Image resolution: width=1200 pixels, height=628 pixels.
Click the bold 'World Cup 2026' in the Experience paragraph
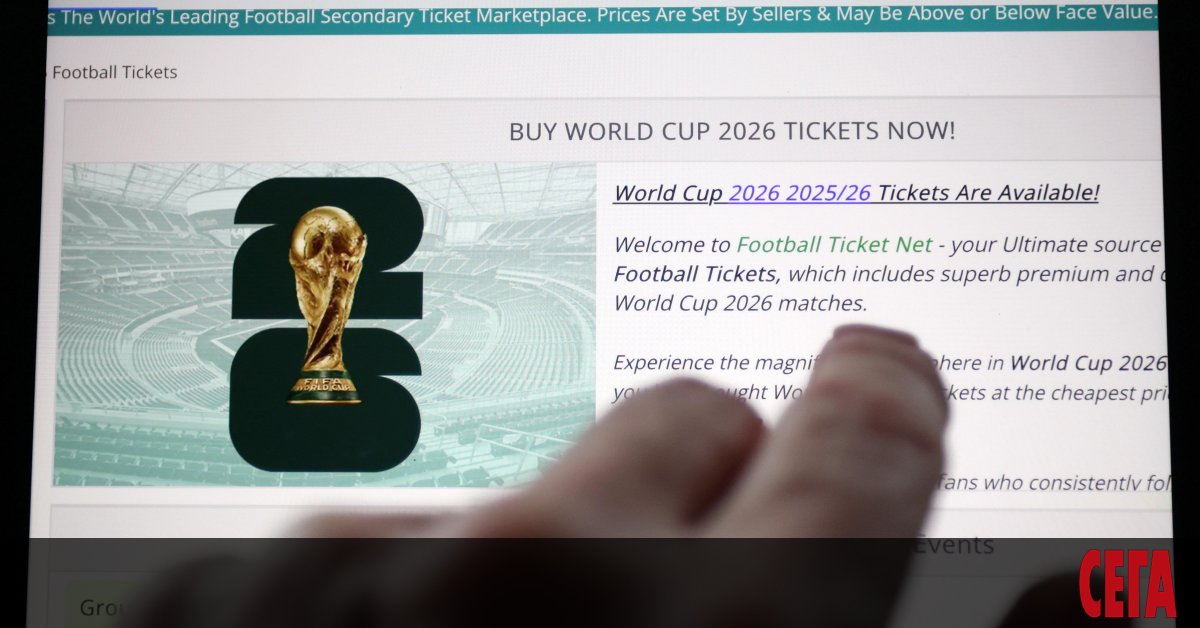pos(1088,363)
